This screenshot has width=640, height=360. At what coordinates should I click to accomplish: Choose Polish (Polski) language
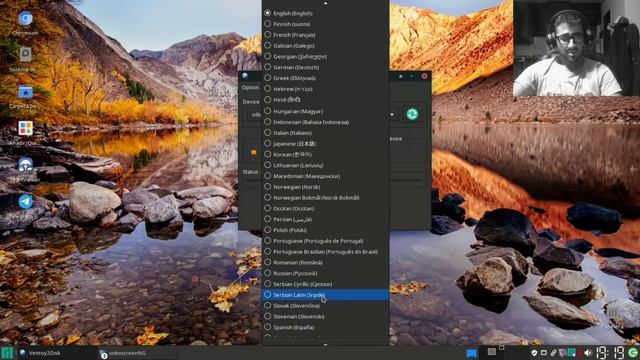(325, 230)
